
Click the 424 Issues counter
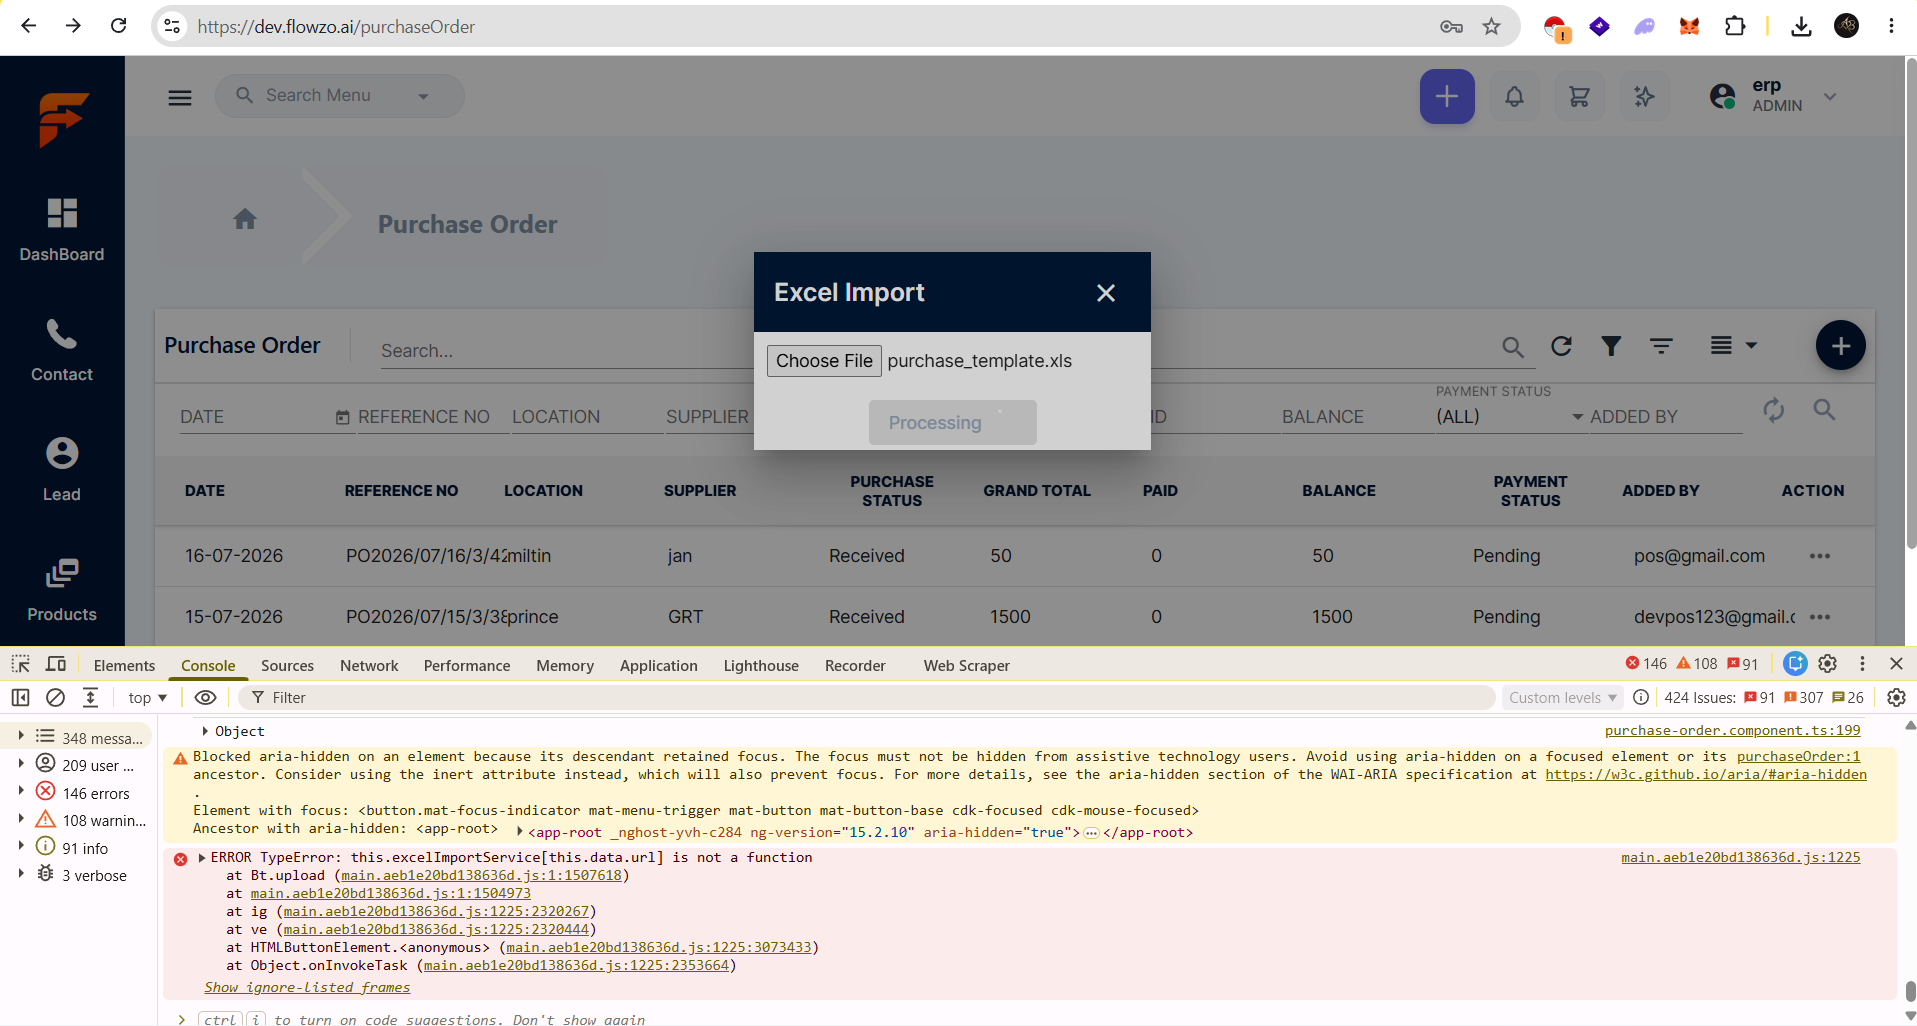click(x=1764, y=698)
